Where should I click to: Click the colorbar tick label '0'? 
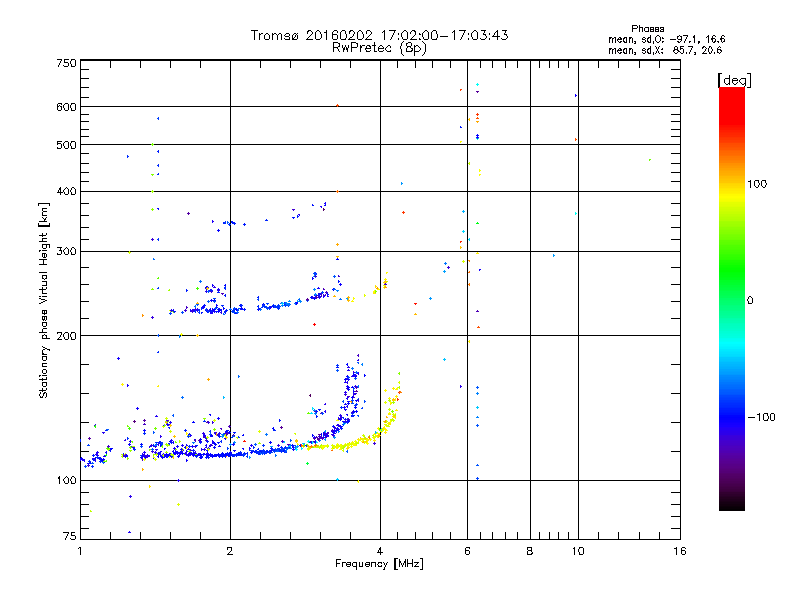pyautogui.click(x=750, y=301)
